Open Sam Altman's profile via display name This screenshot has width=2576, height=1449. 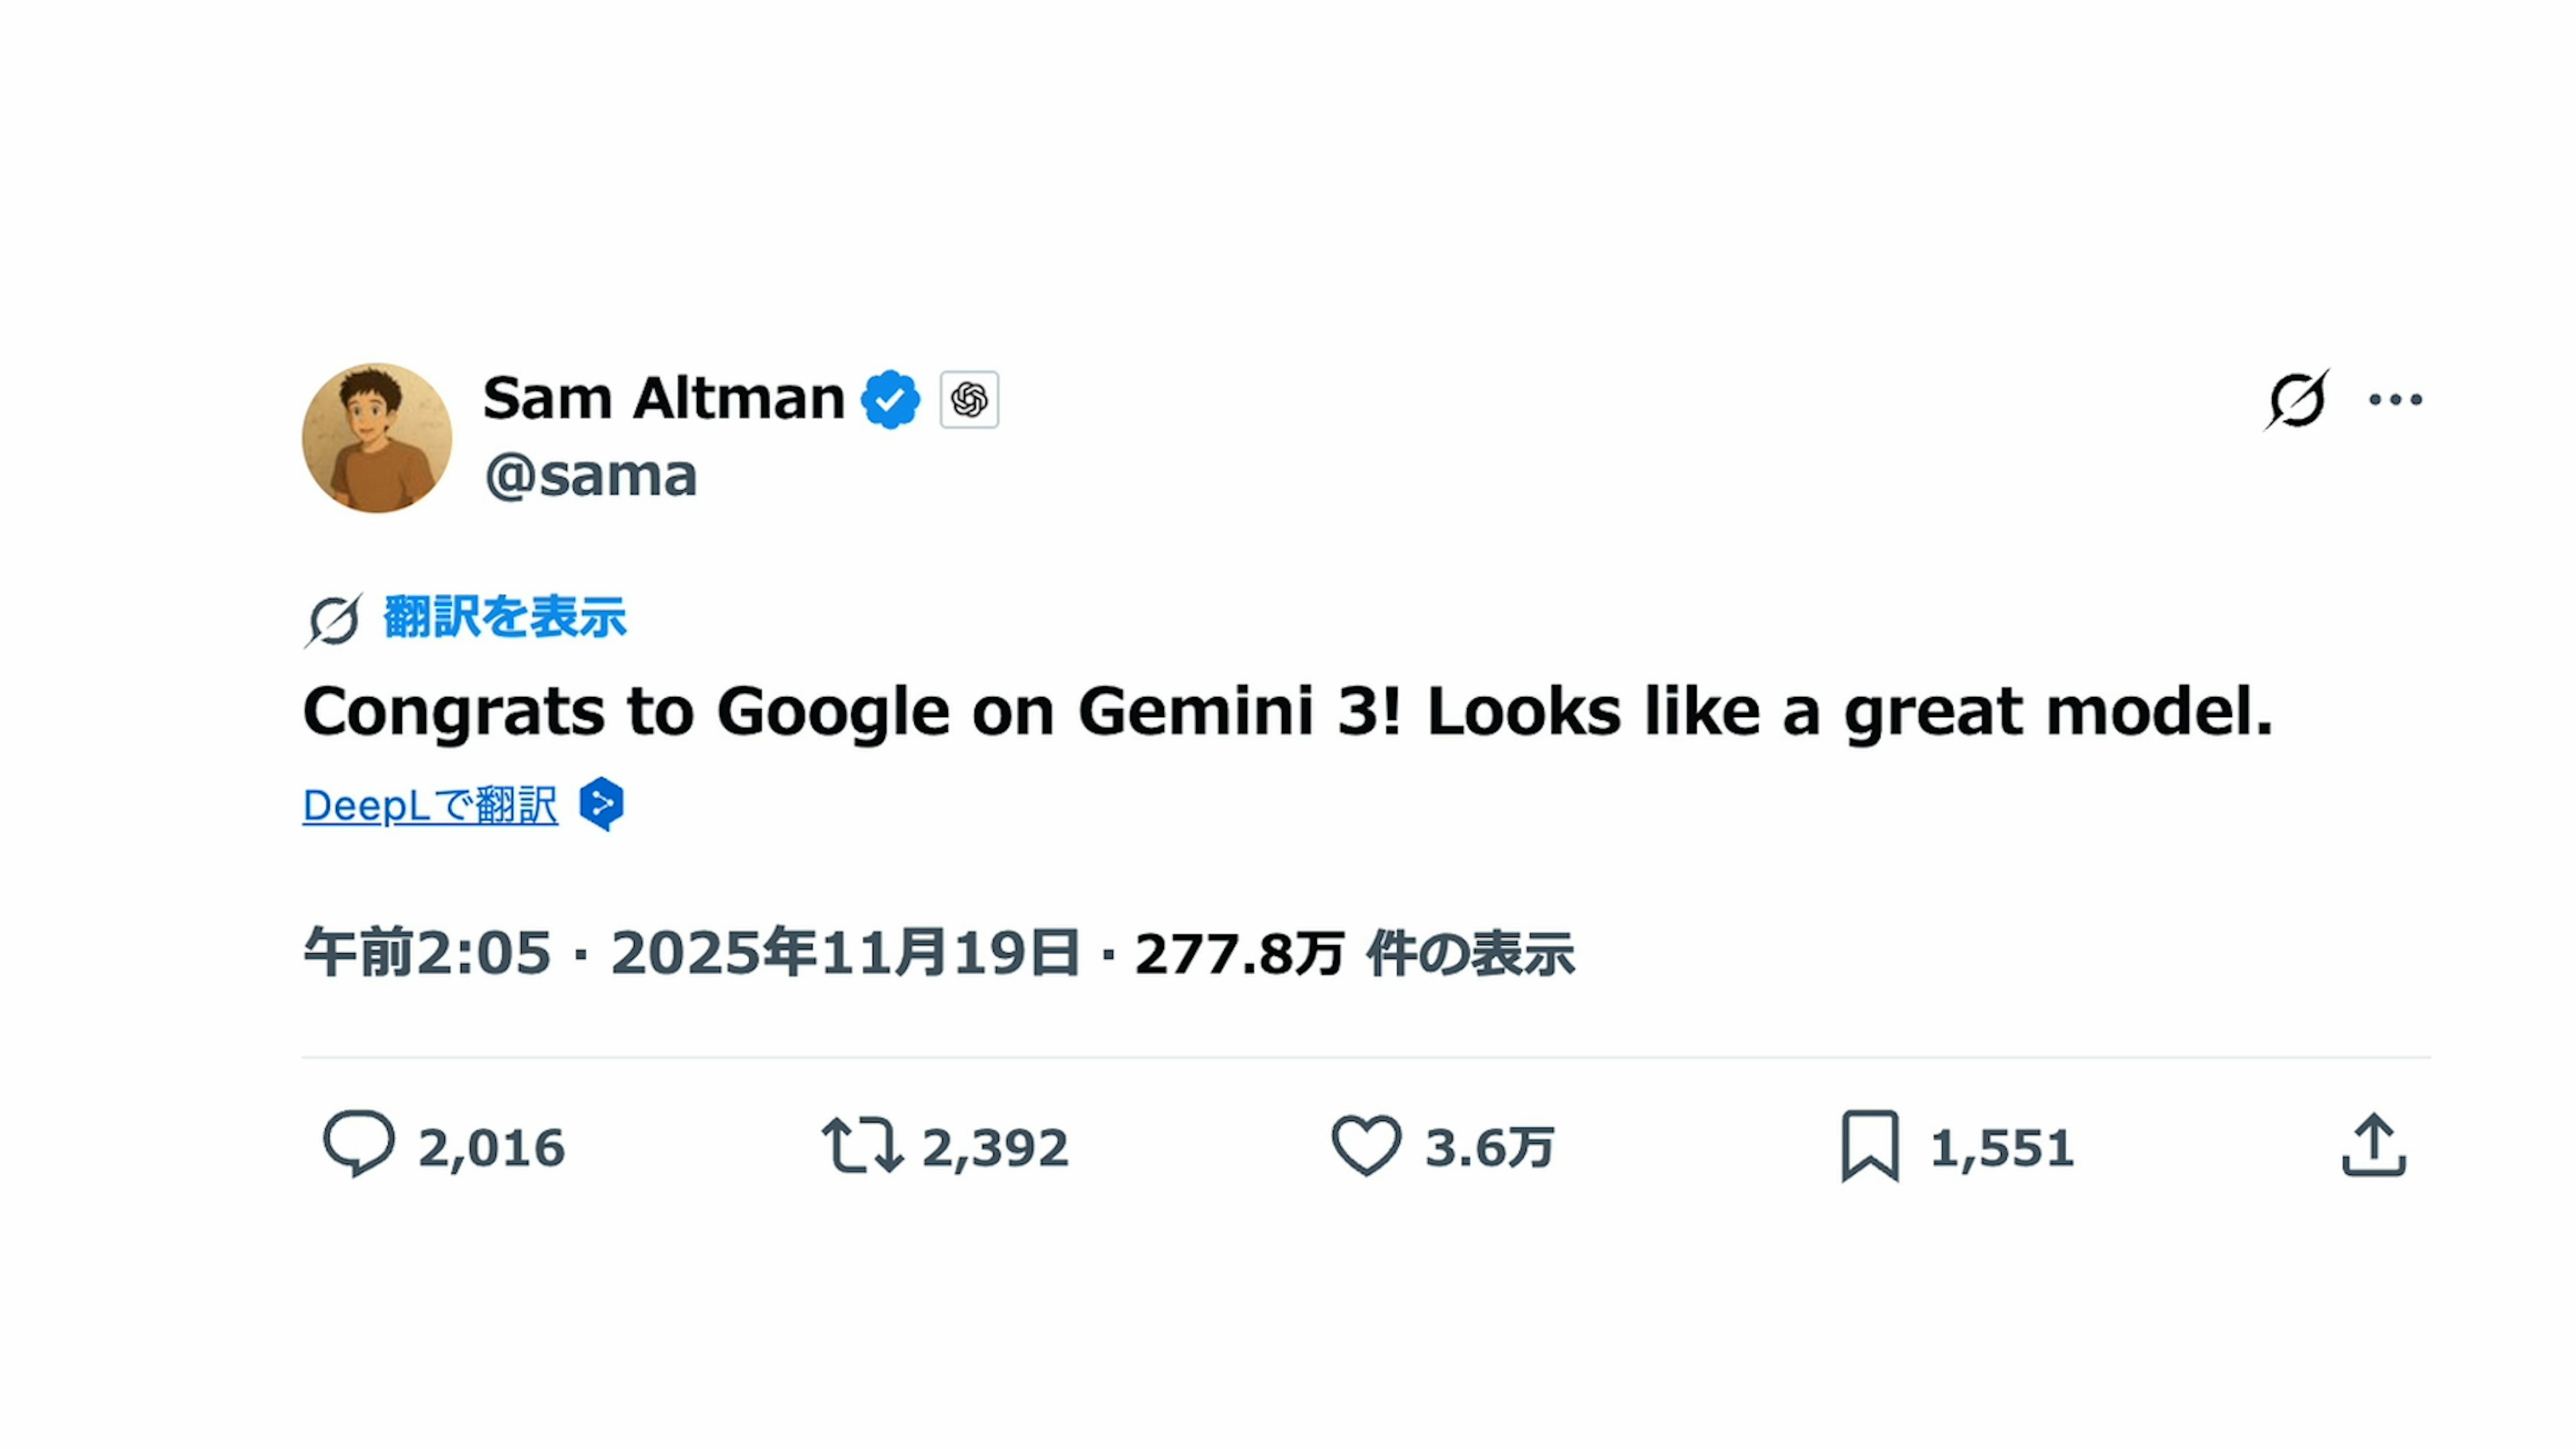pos(663,399)
